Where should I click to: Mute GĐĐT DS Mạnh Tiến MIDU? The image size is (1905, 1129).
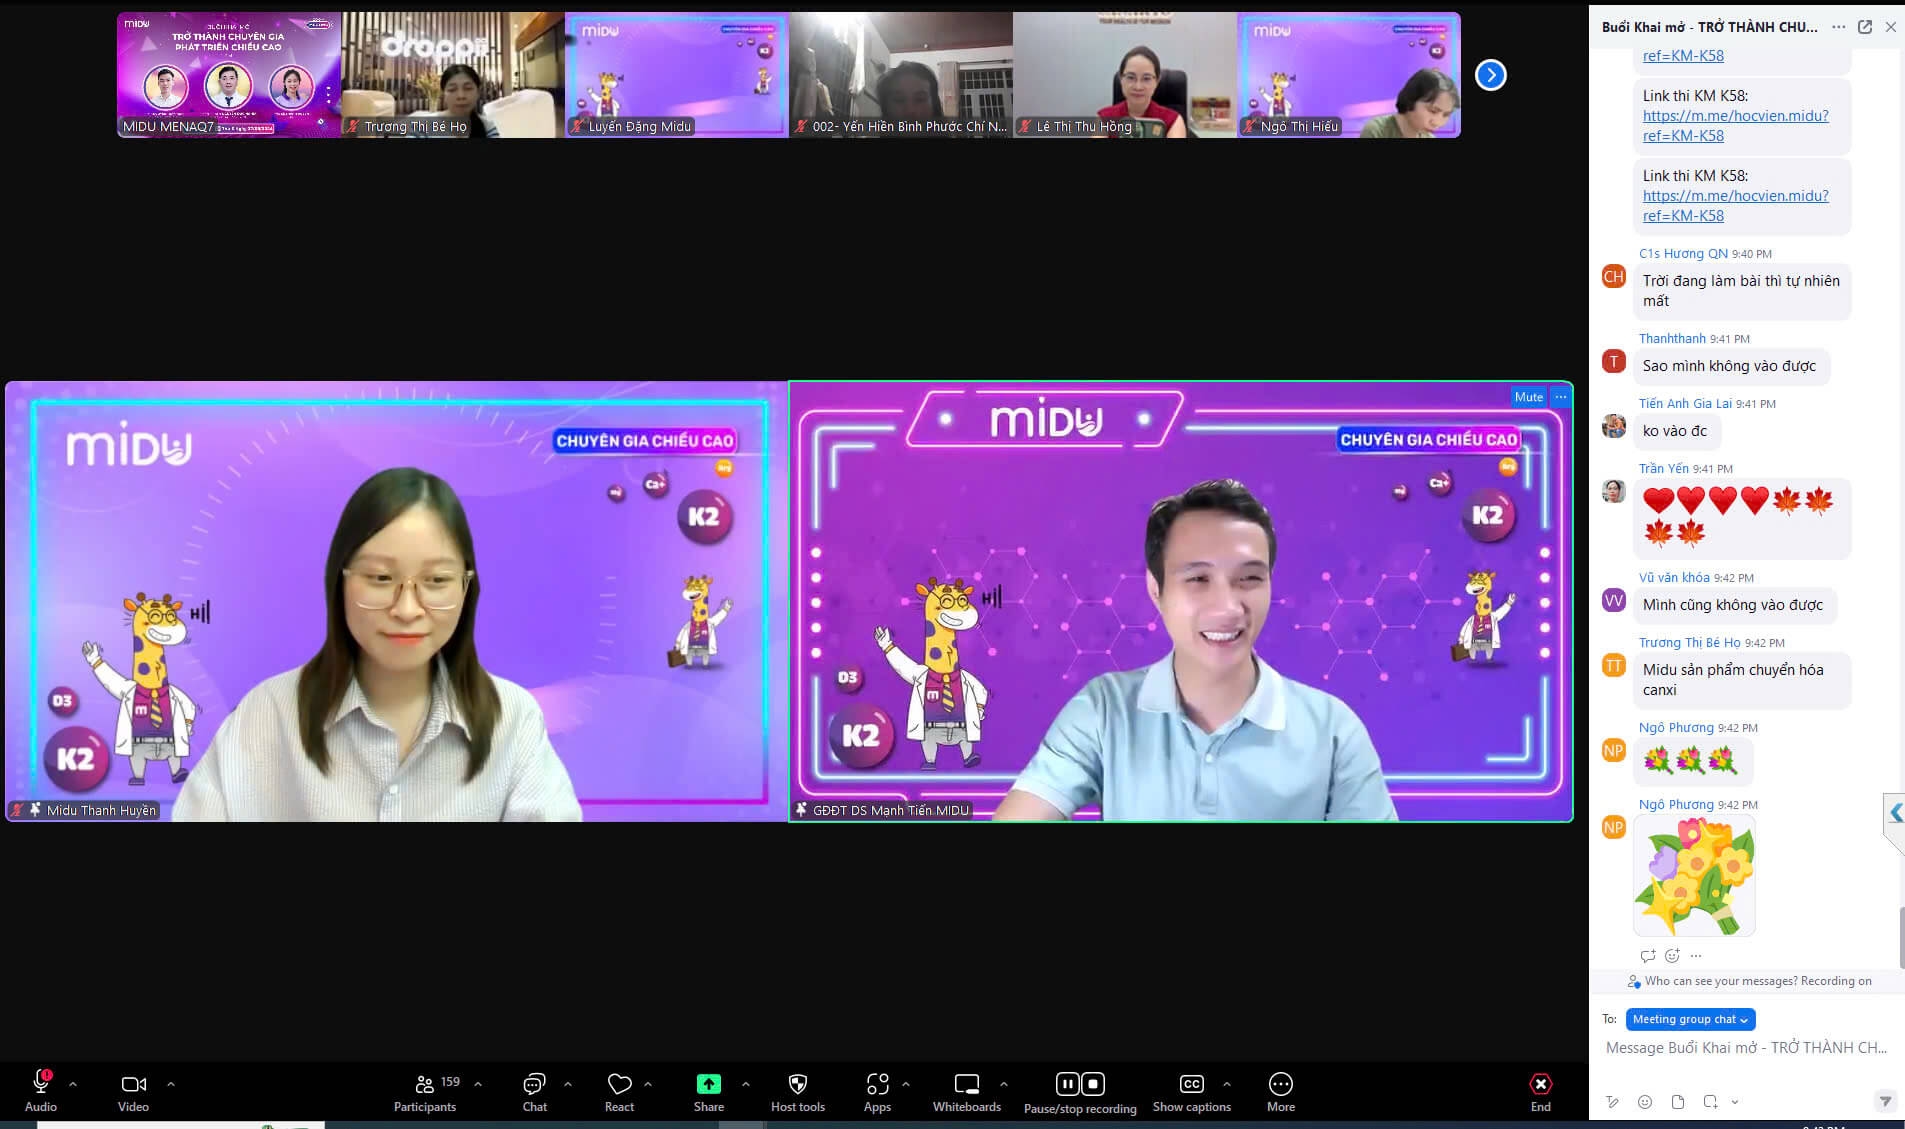pyautogui.click(x=1529, y=397)
